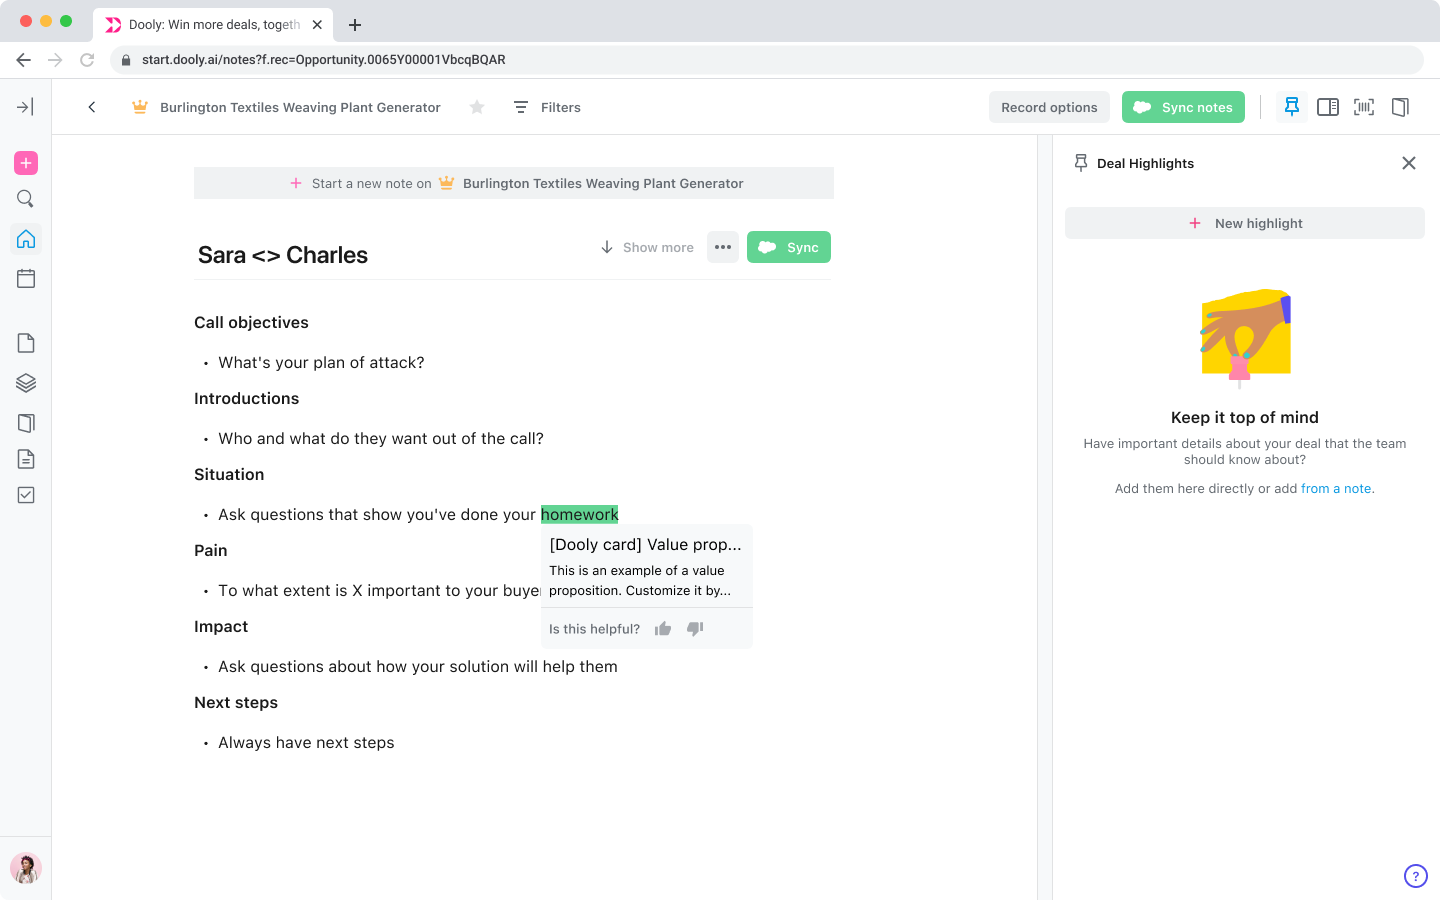Open the lined note sidebar icon
Screen dimensions: 1440x900
26,459
